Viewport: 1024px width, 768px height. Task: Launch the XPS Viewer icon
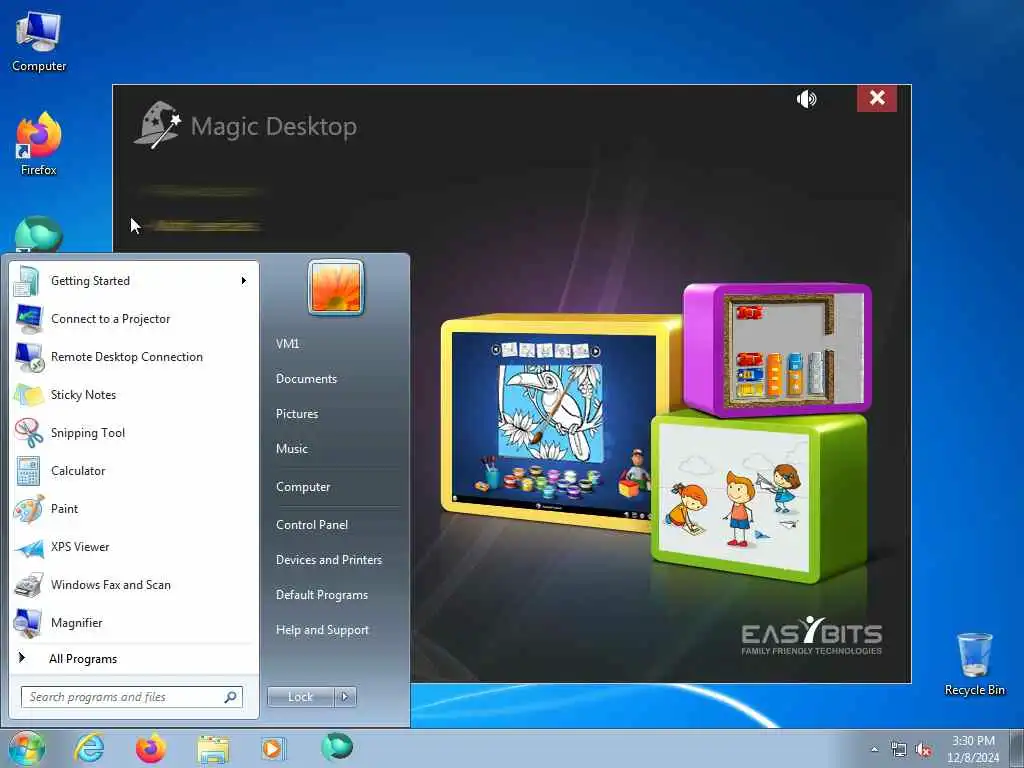[x=29, y=547]
